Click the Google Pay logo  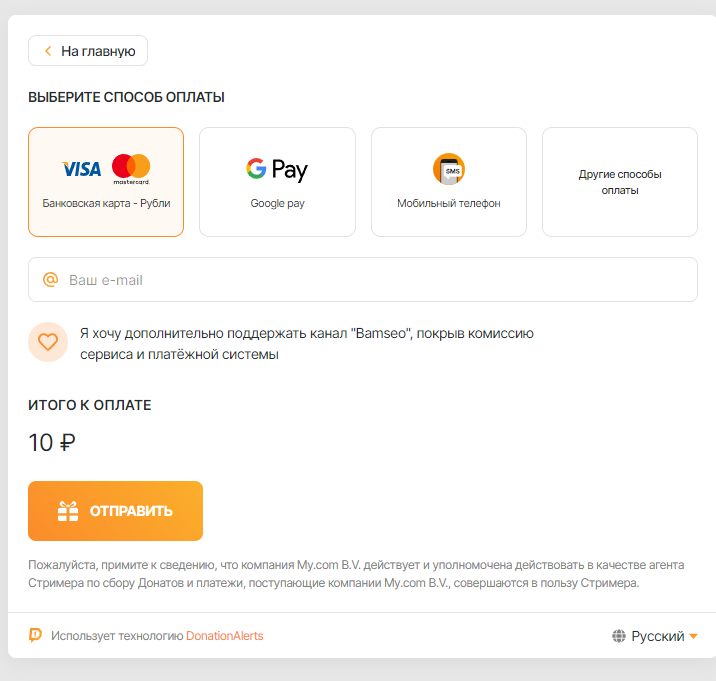click(x=277, y=169)
